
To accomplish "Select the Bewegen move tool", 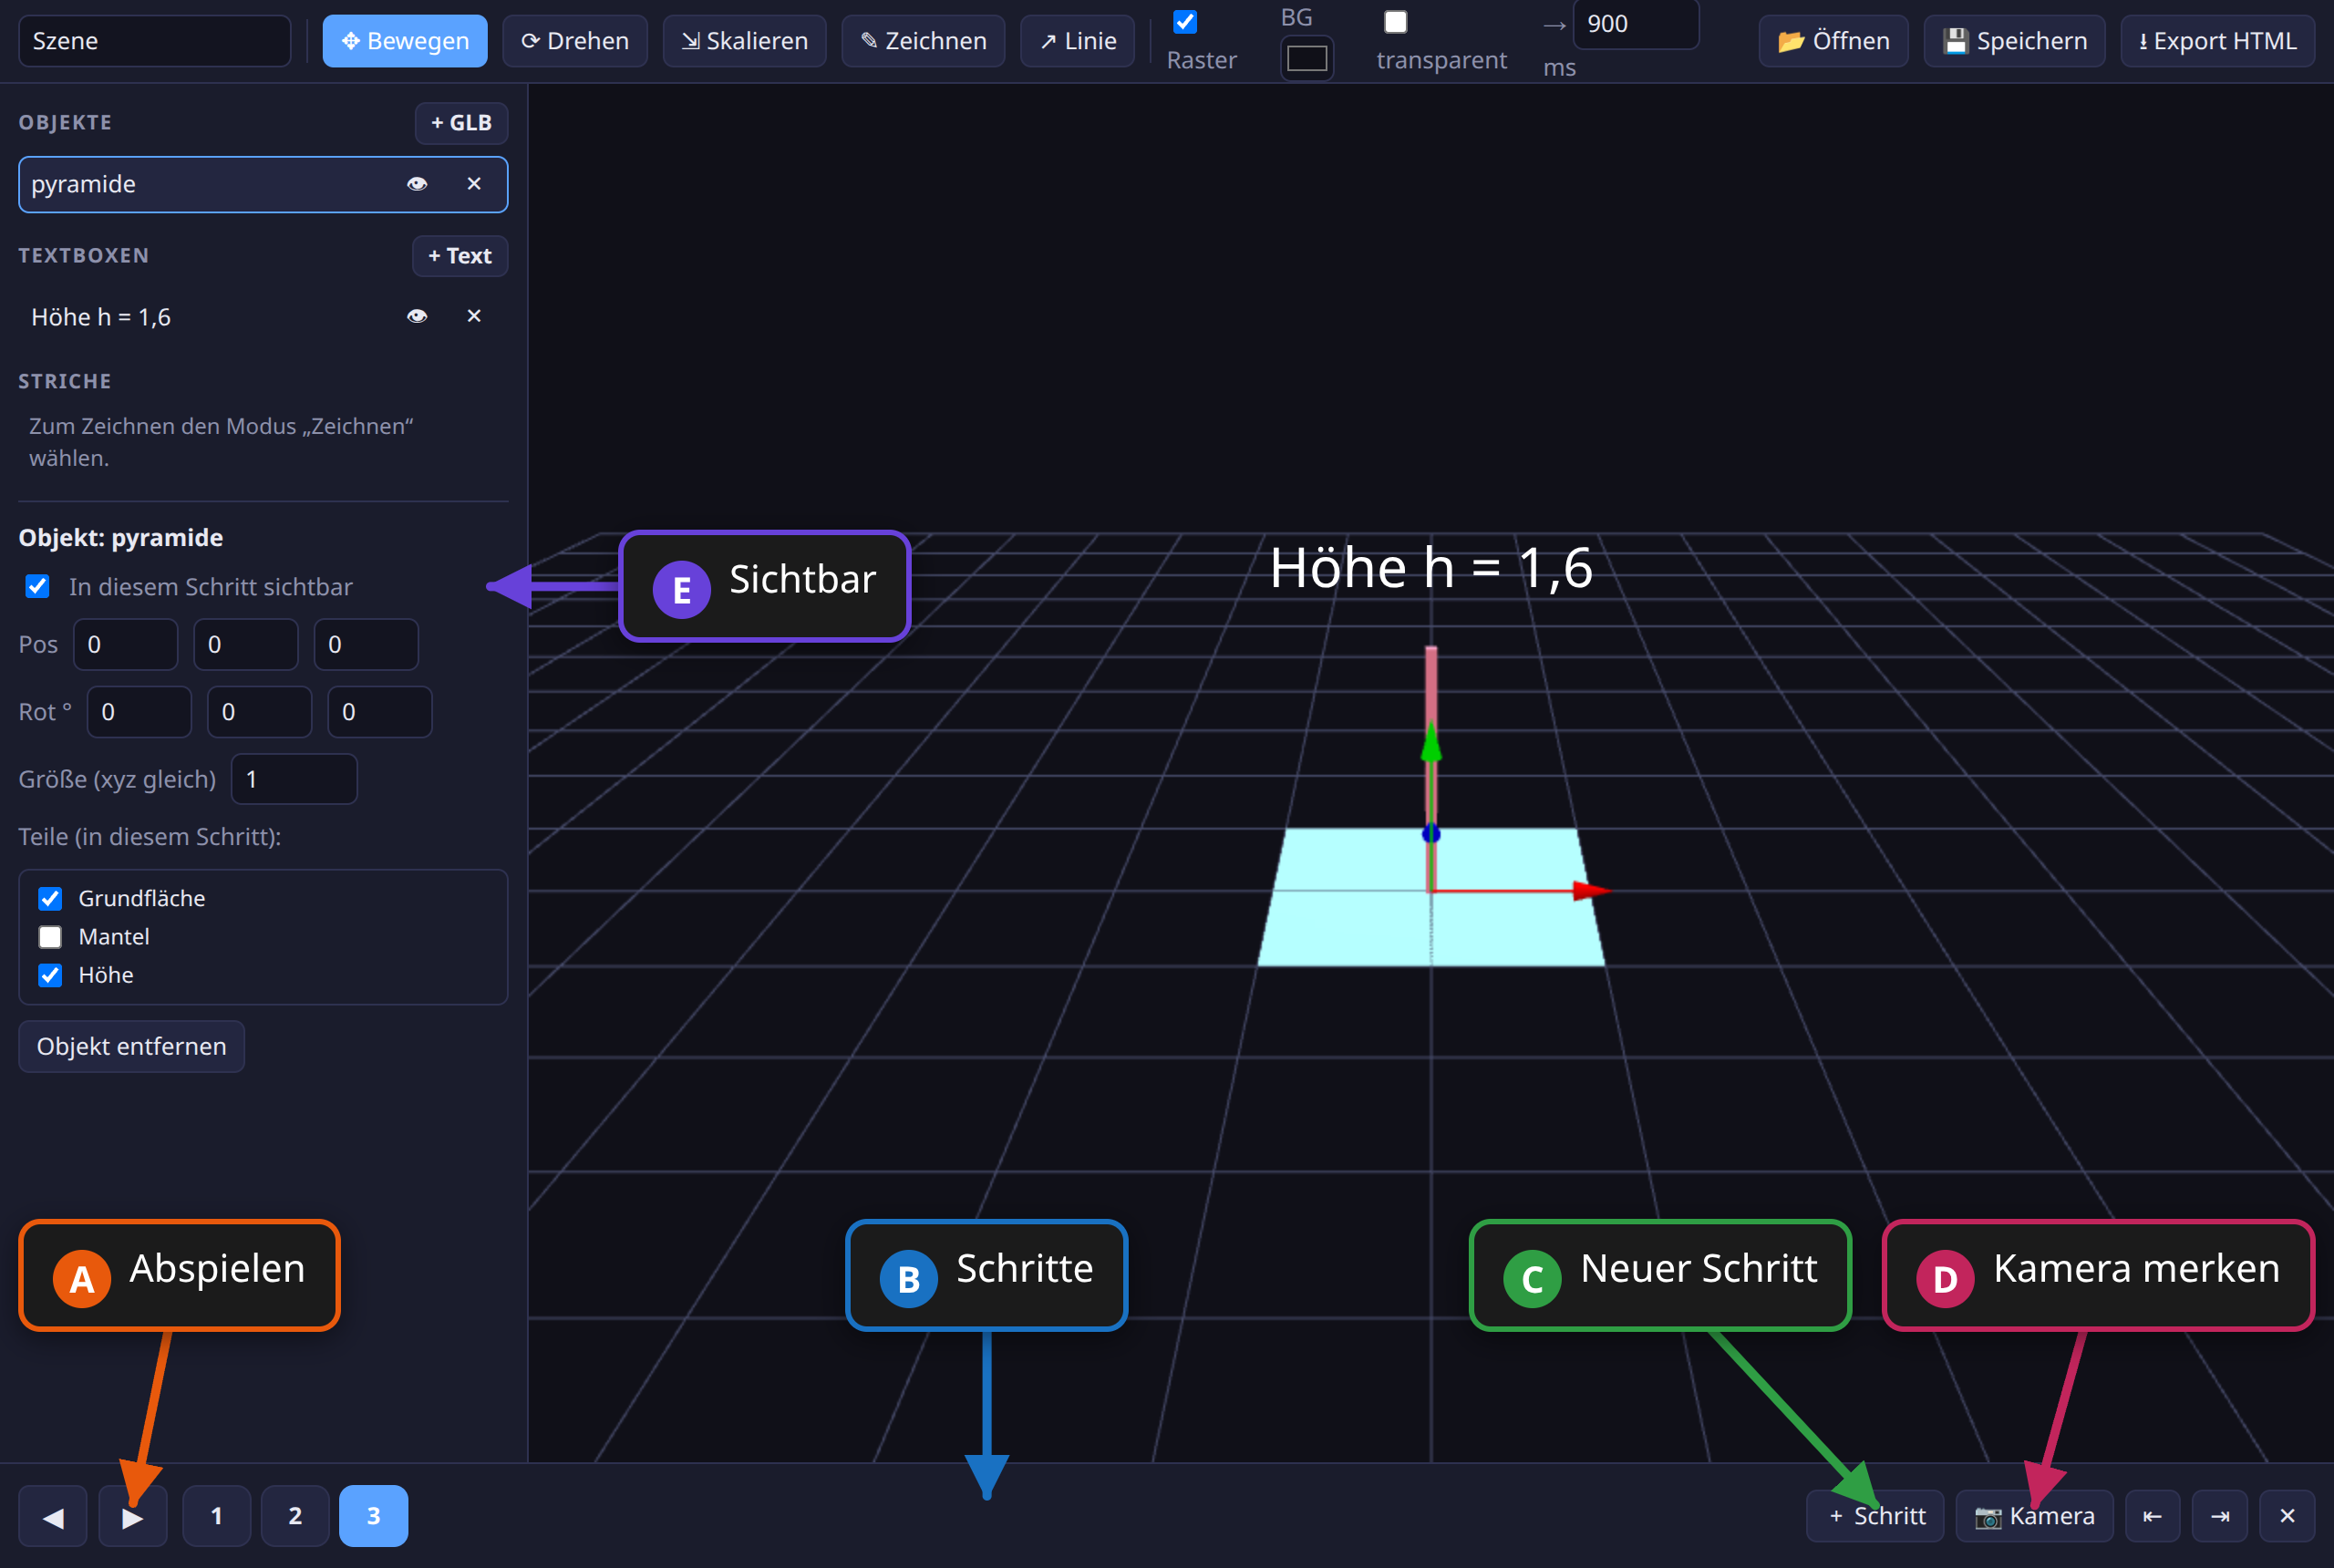I will pyautogui.click(x=404, y=41).
